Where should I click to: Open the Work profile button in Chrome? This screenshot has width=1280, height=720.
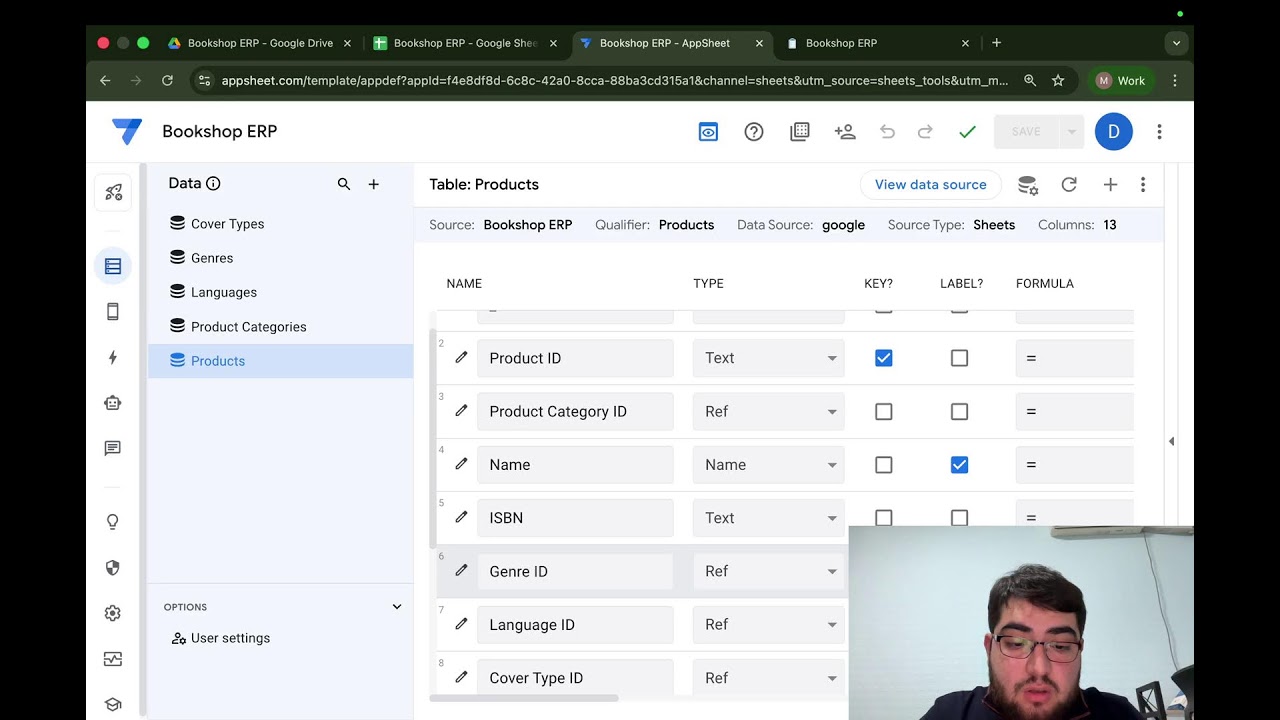pos(1121,81)
